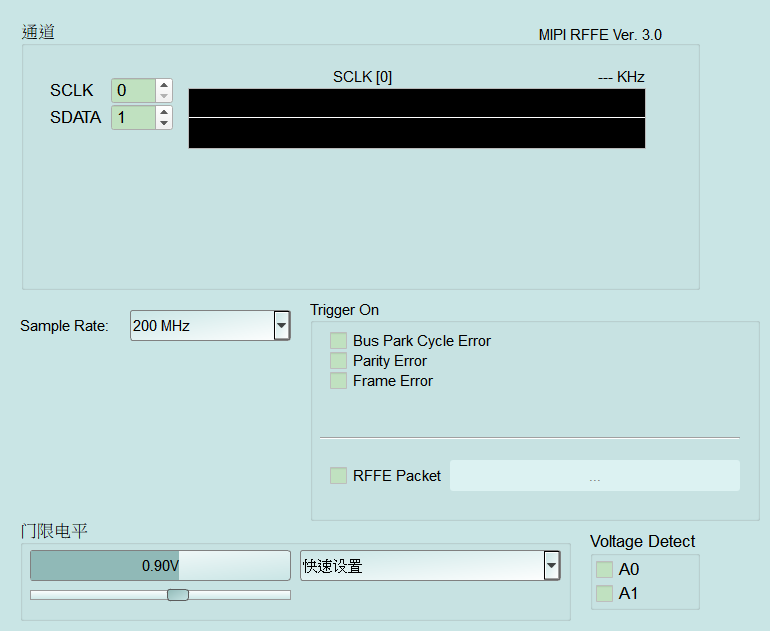
Task: Click the threshold level slider thumb
Action: pyautogui.click(x=178, y=595)
